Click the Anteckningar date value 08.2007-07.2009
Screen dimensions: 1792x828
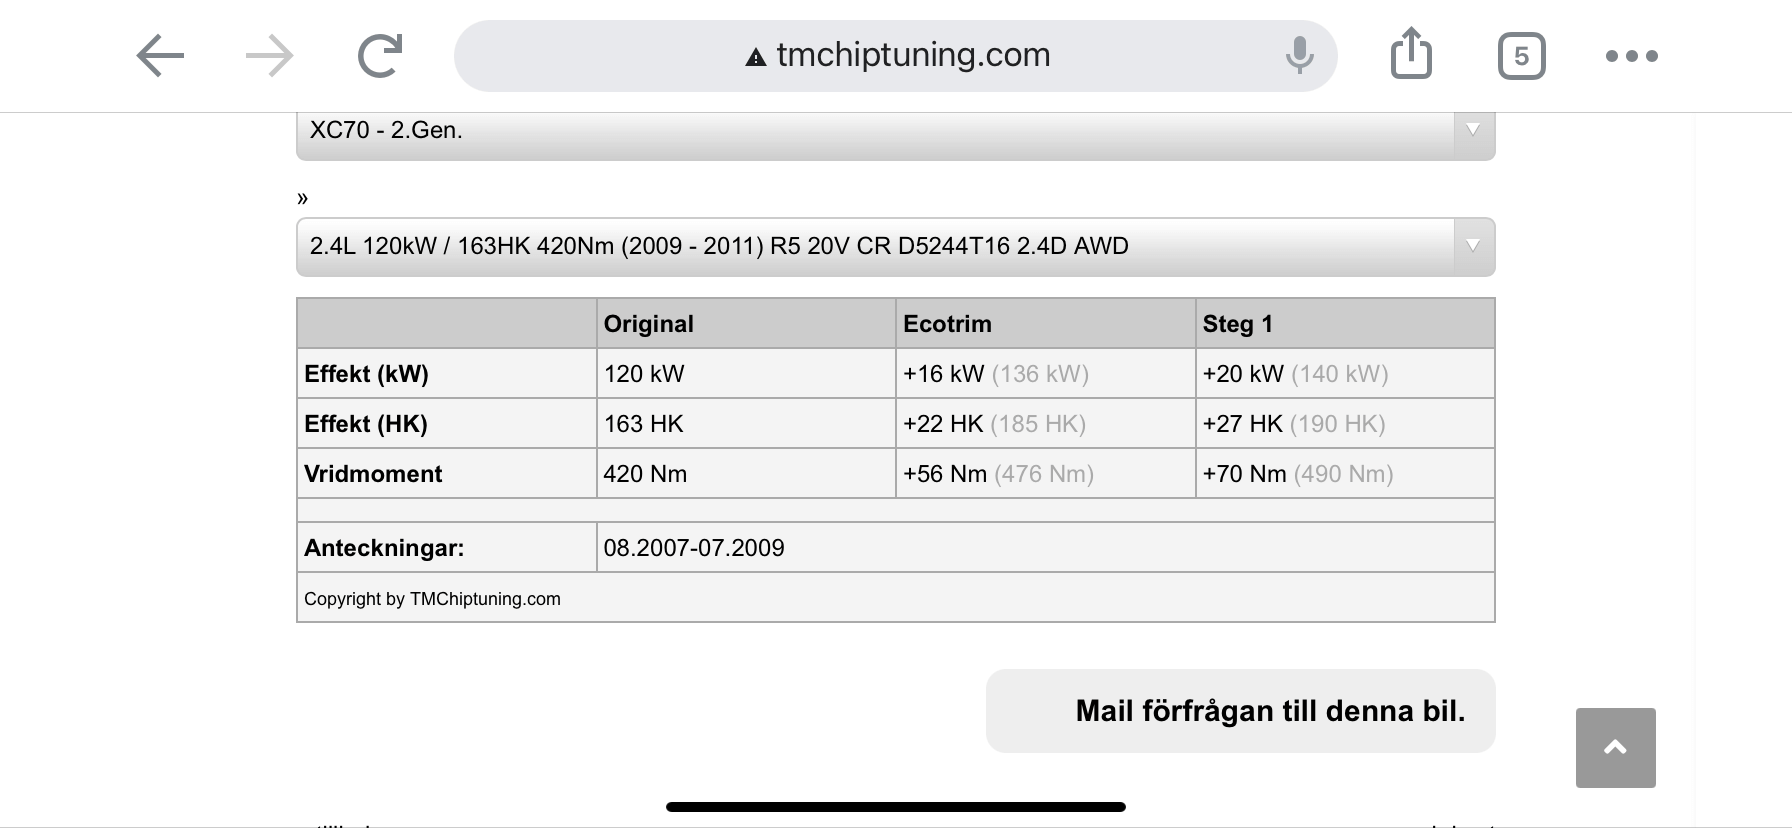[694, 548]
